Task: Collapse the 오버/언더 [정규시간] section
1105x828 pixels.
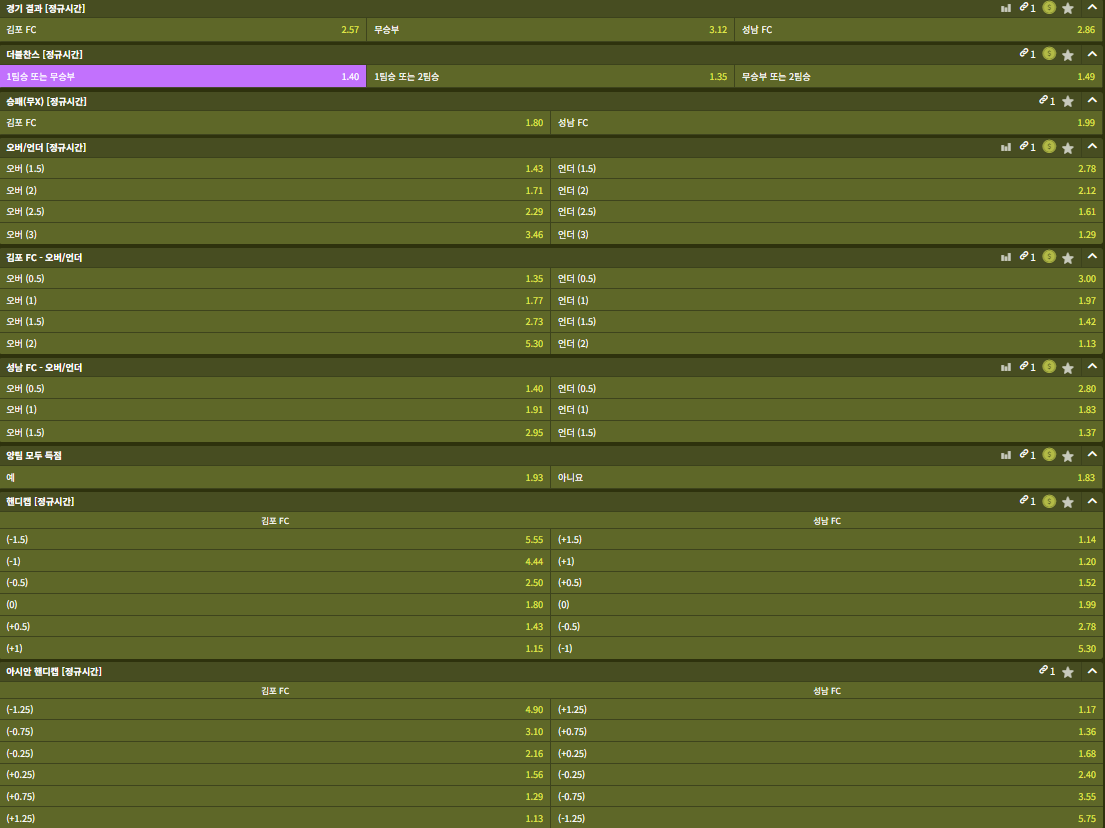Action: point(1092,147)
